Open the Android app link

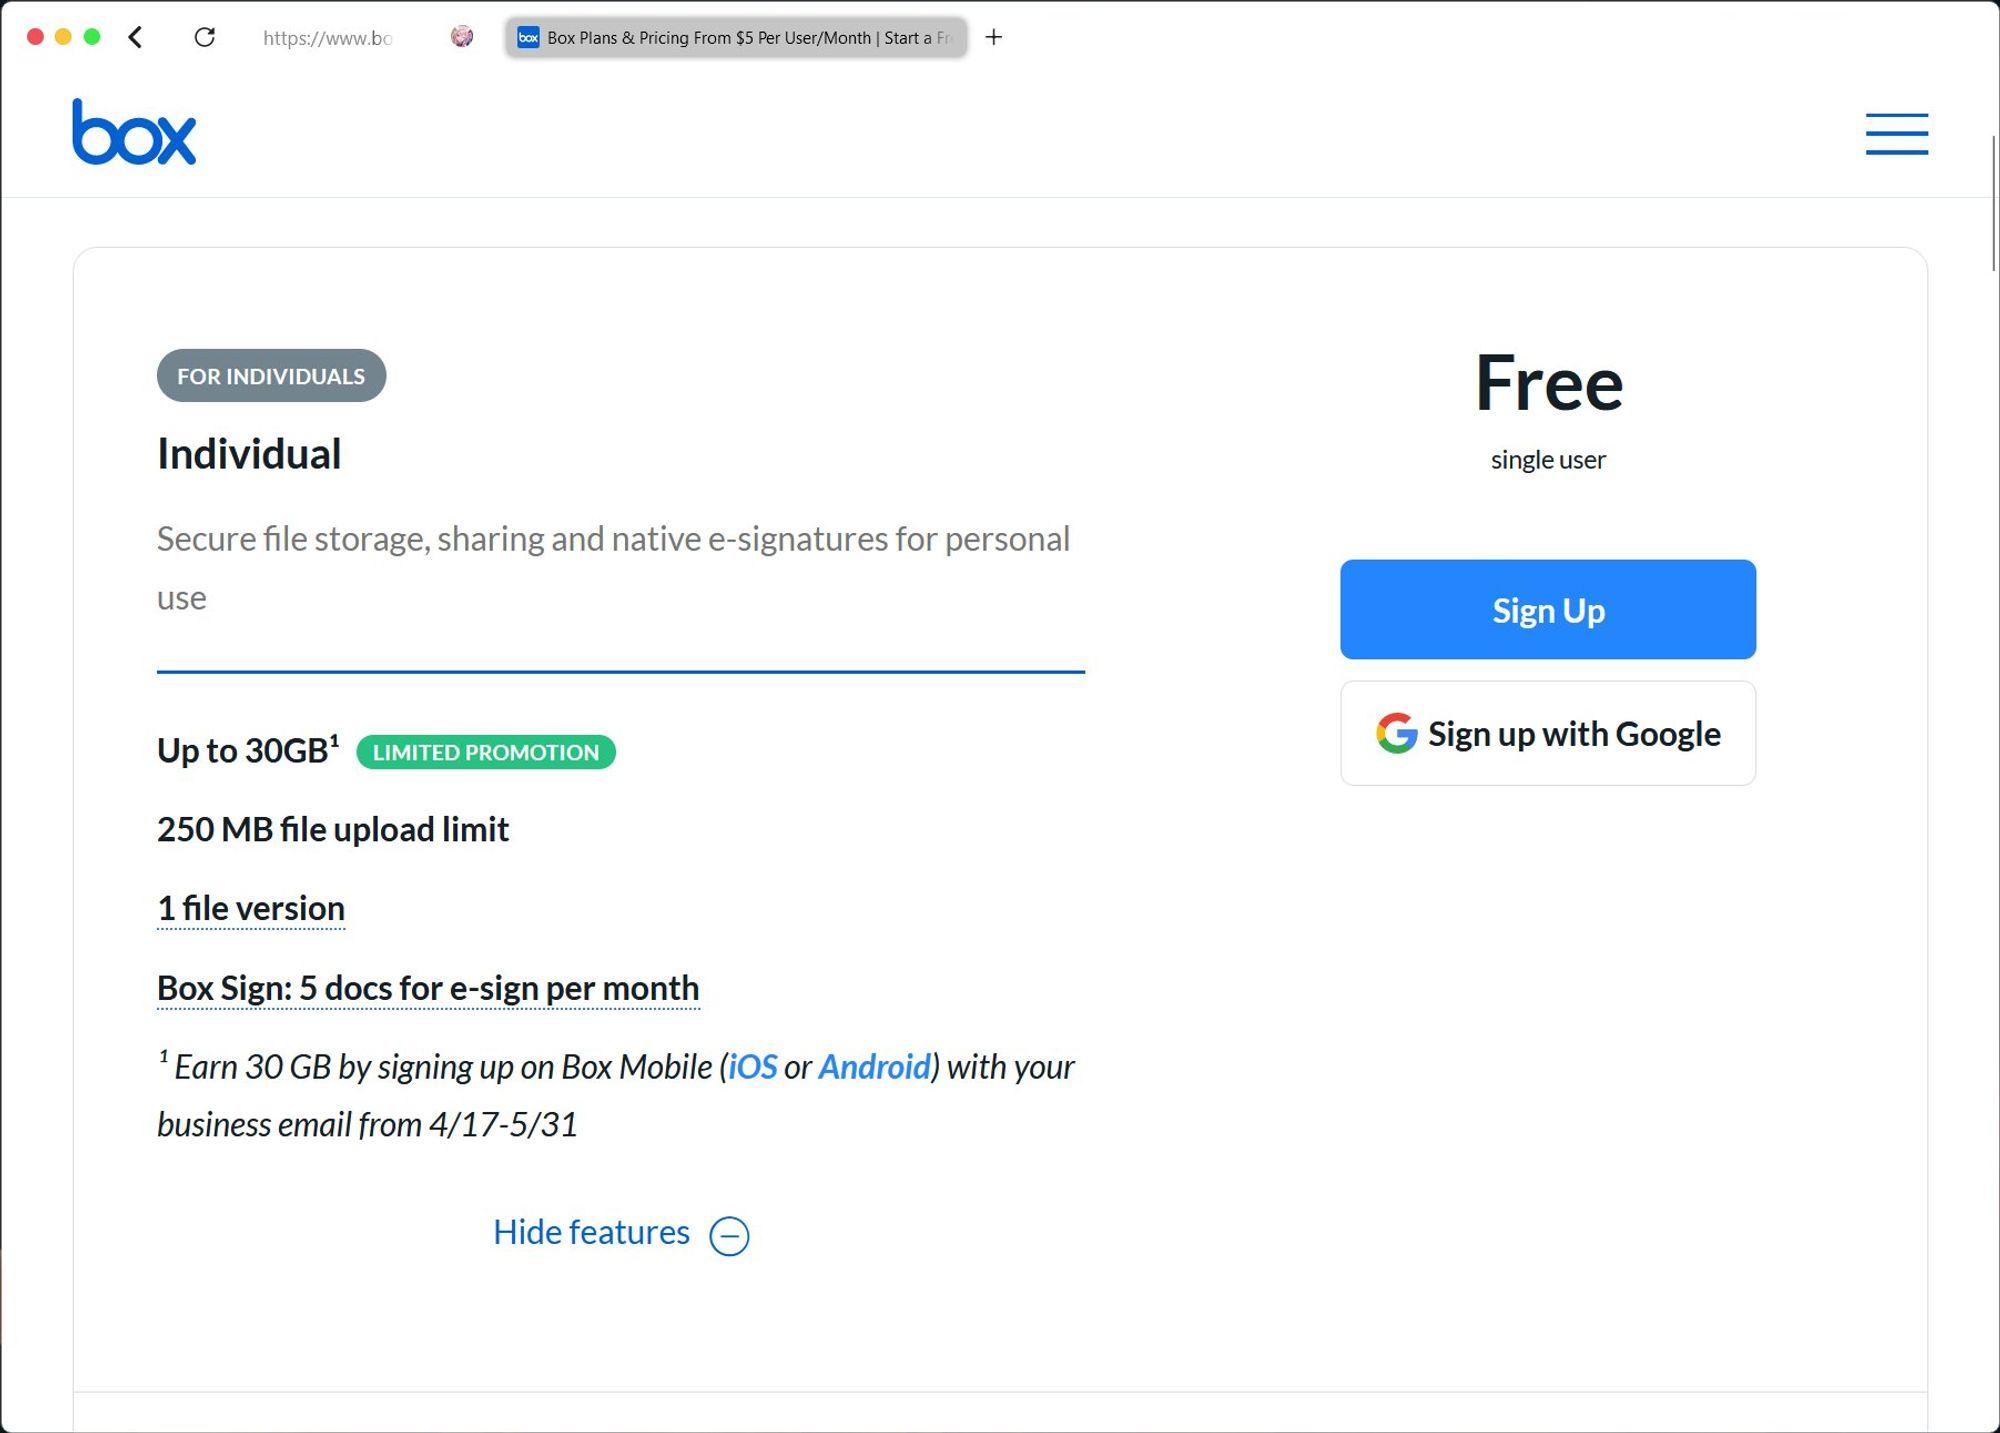click(874, 1067)
